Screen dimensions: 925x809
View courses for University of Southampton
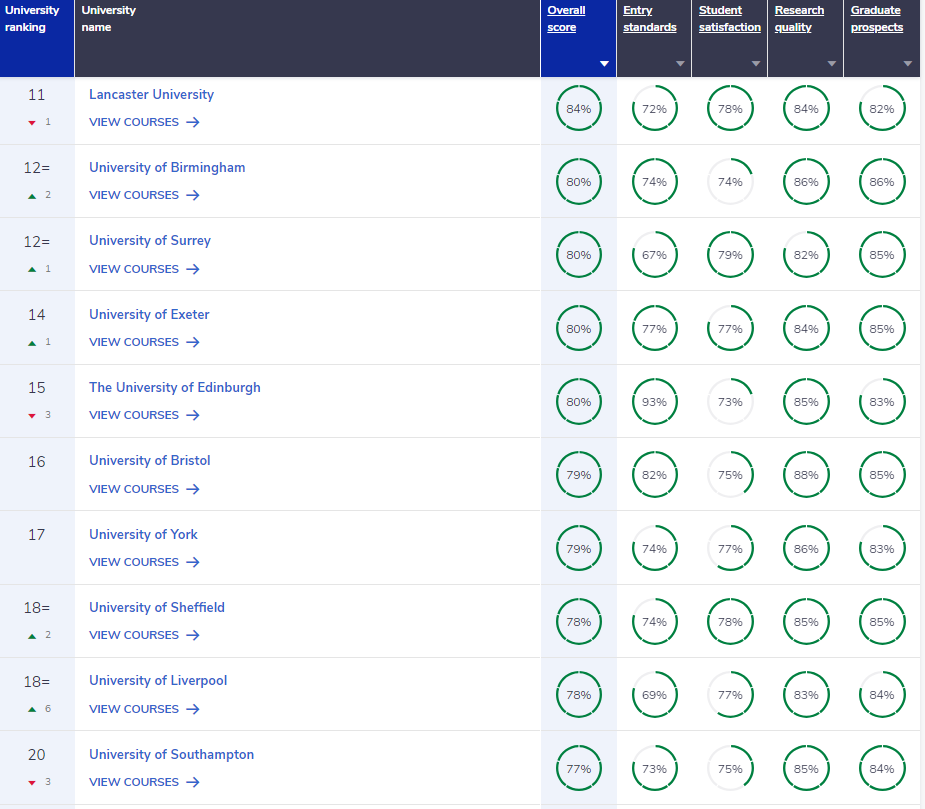145,782
